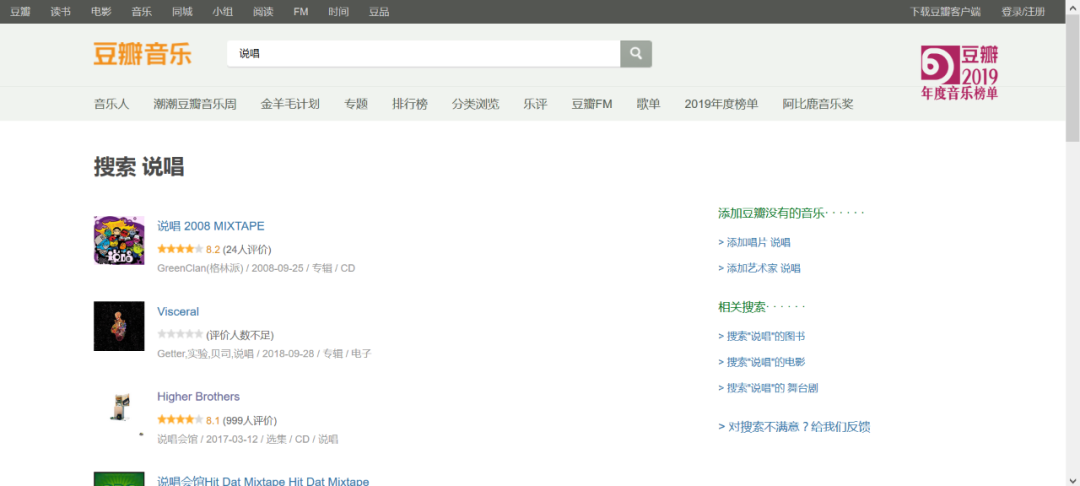Click the magnifier search button
1080x486 pixels.
pyautogui.click(x=636, y=54)
